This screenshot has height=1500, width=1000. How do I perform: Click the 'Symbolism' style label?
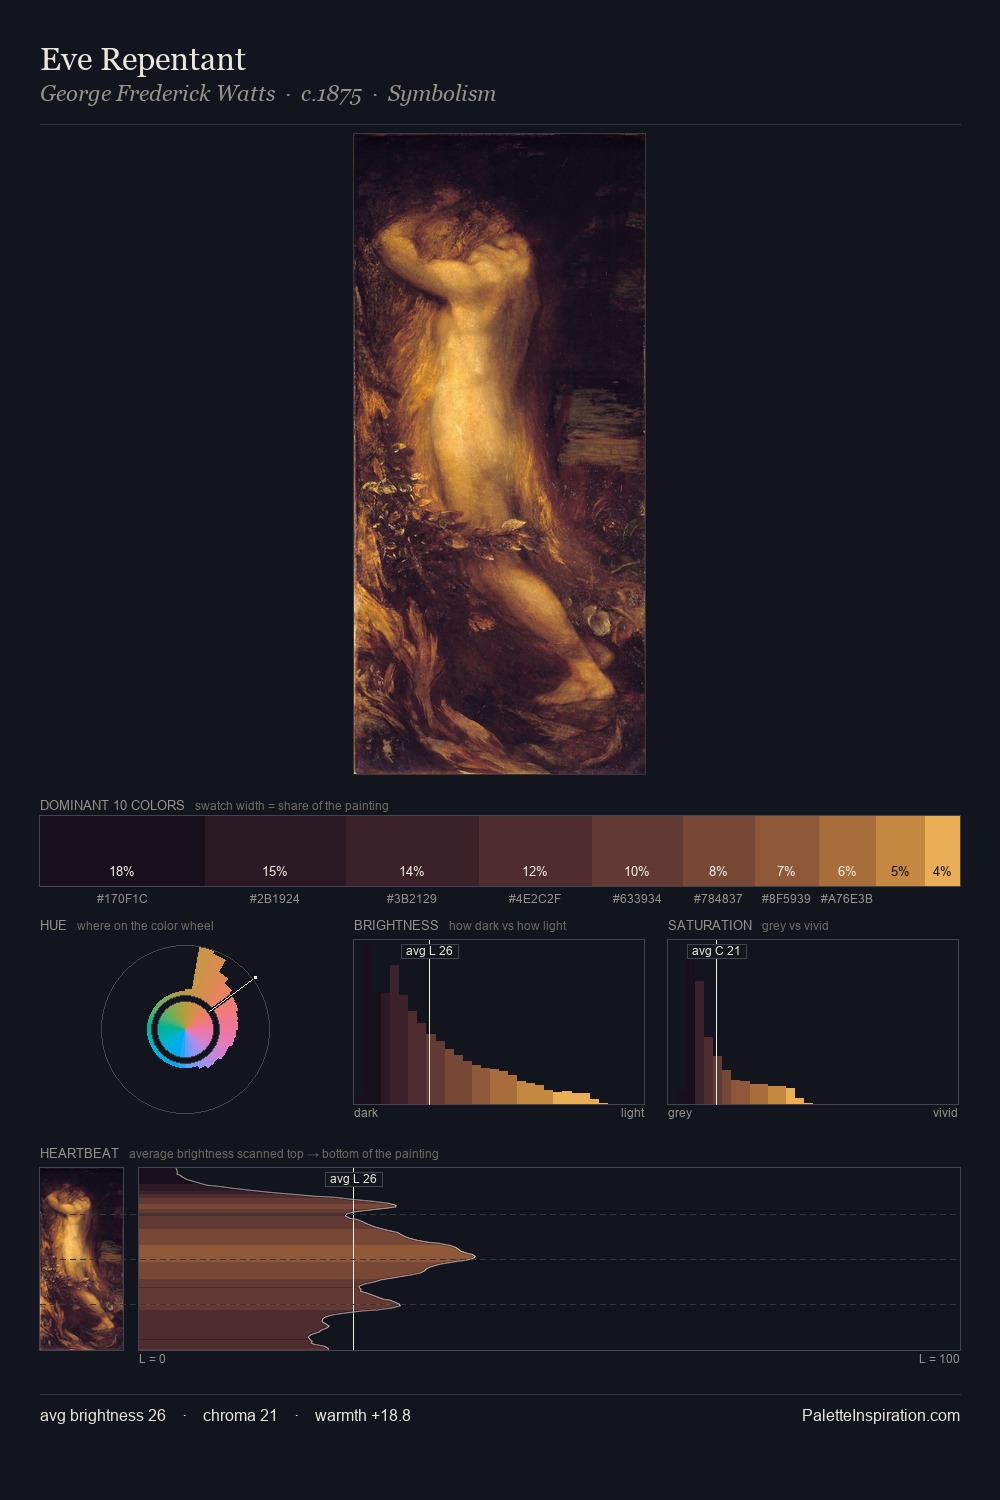click(x=442, y=94)
